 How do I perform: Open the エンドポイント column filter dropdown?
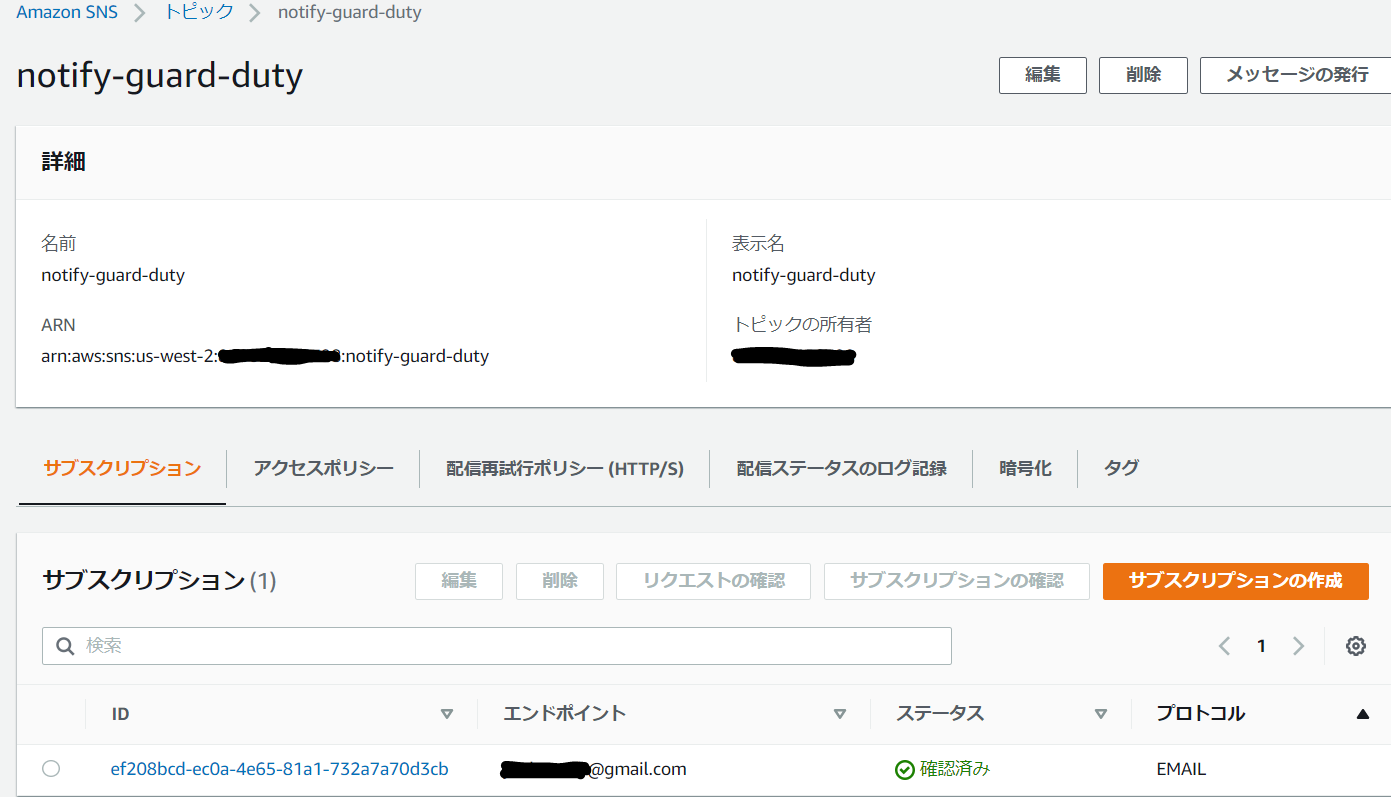coord(840,713)
